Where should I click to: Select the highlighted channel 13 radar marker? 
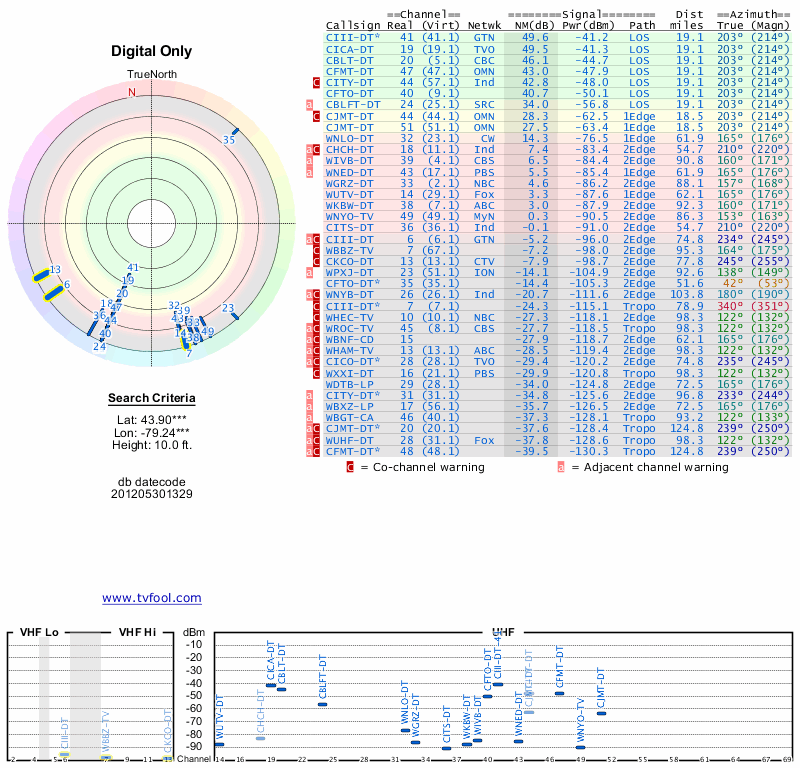(x=43, y=275)
